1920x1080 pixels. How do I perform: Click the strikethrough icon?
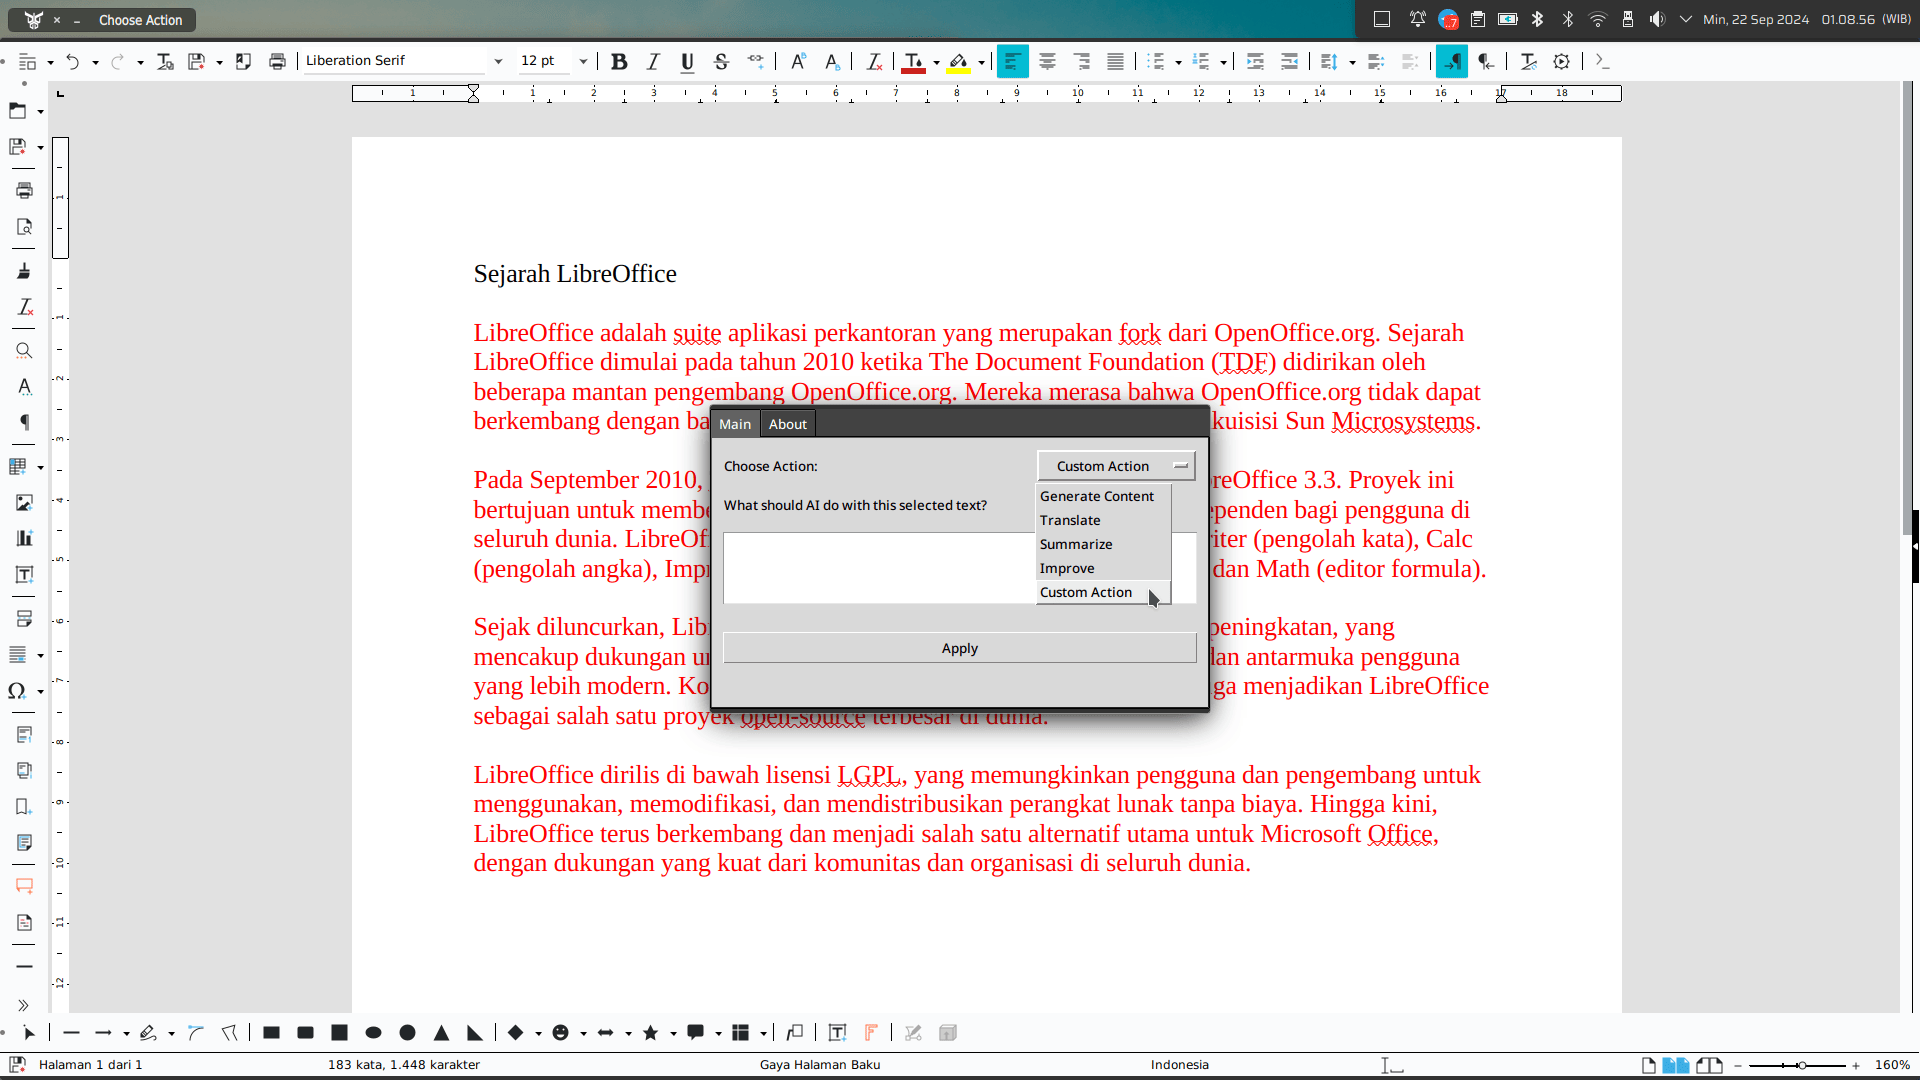721,62
